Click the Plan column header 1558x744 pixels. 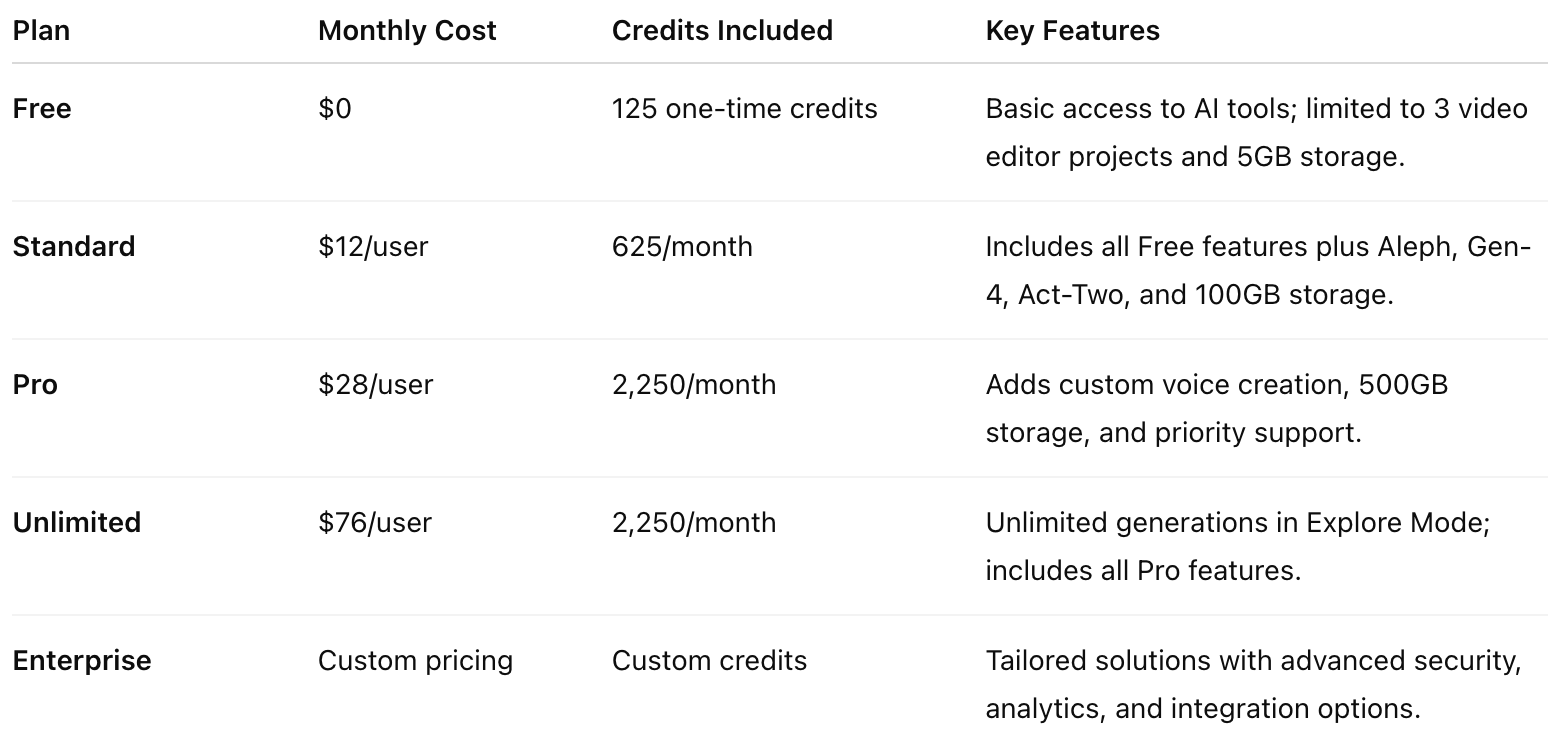coord(41,31)
